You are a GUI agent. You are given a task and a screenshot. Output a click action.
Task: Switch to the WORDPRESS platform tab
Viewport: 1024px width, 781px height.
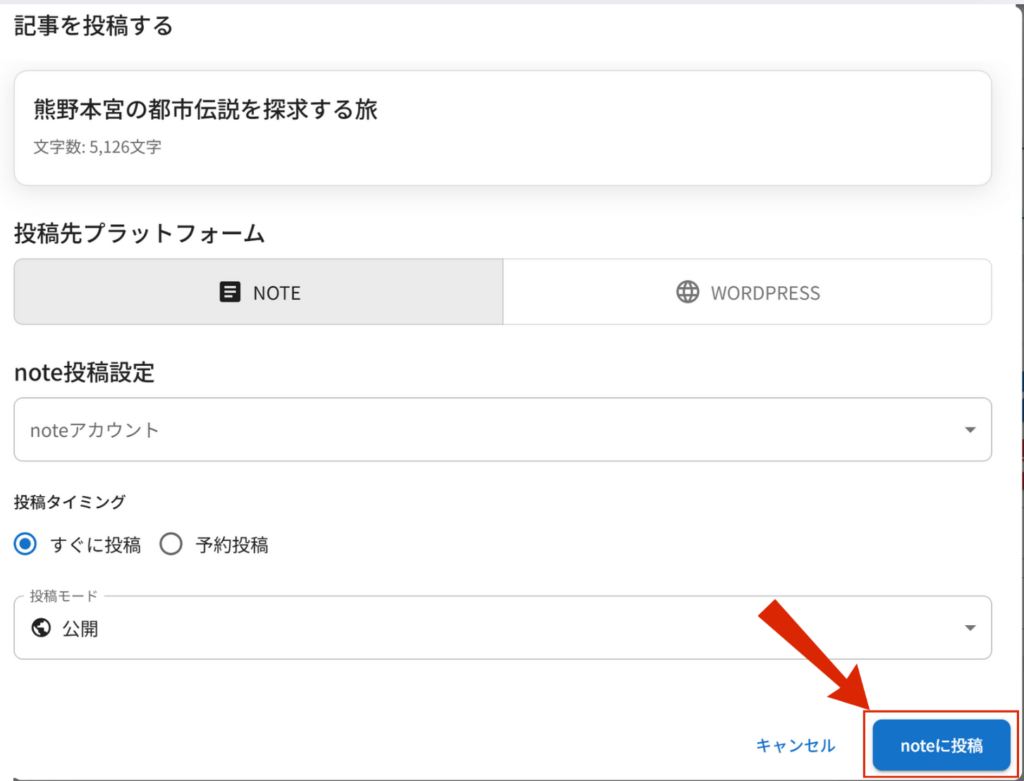pyautogui.click(x=747, y=293)
